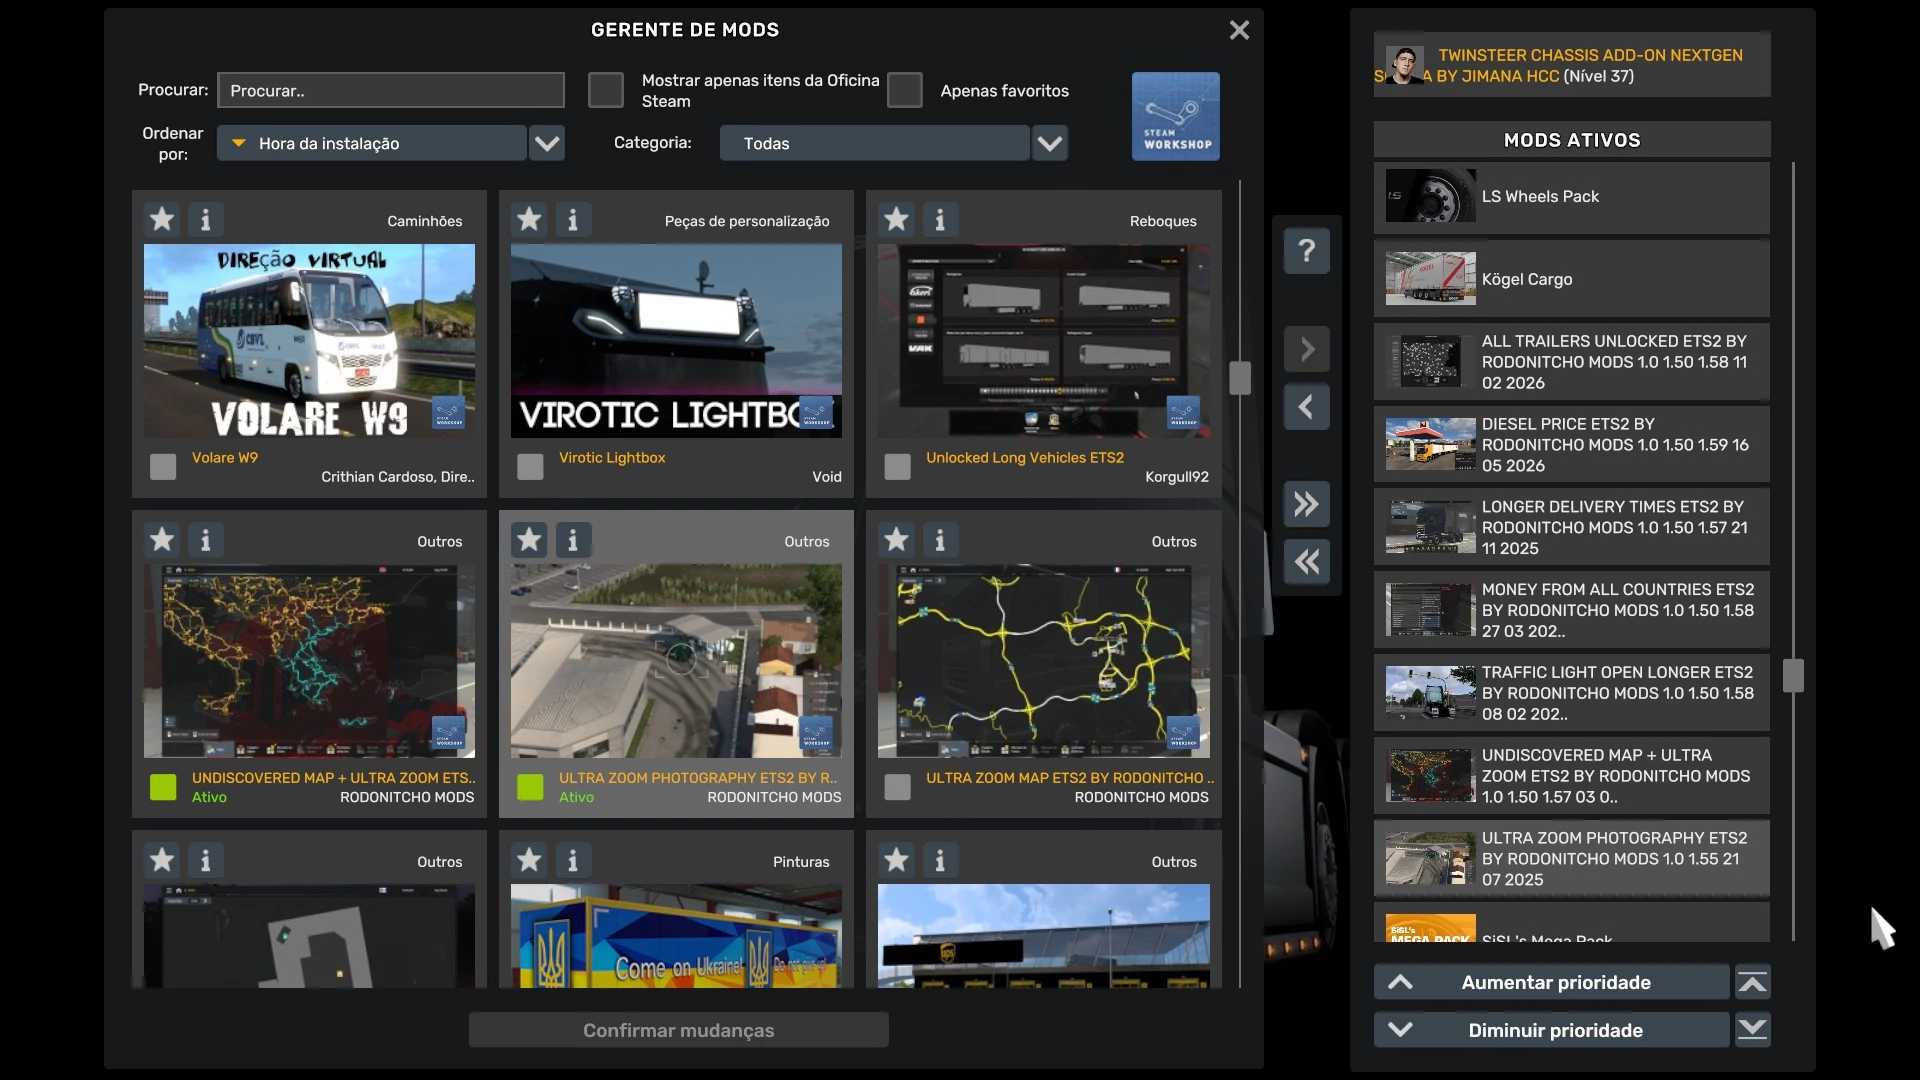
Task: Select the Ultra Zoom Map ETS2 thumbnail
Action: (1044, 661)
